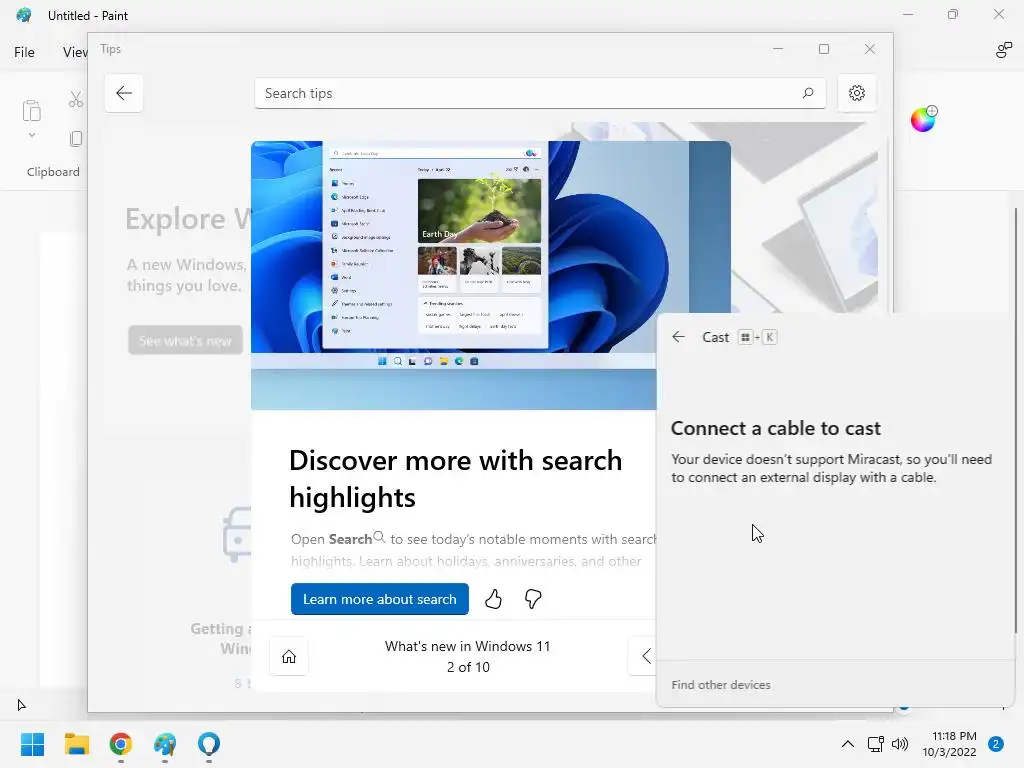Give thumbs down to this tip
Viewport: 1024px width, 768px height.
[533, 599]
